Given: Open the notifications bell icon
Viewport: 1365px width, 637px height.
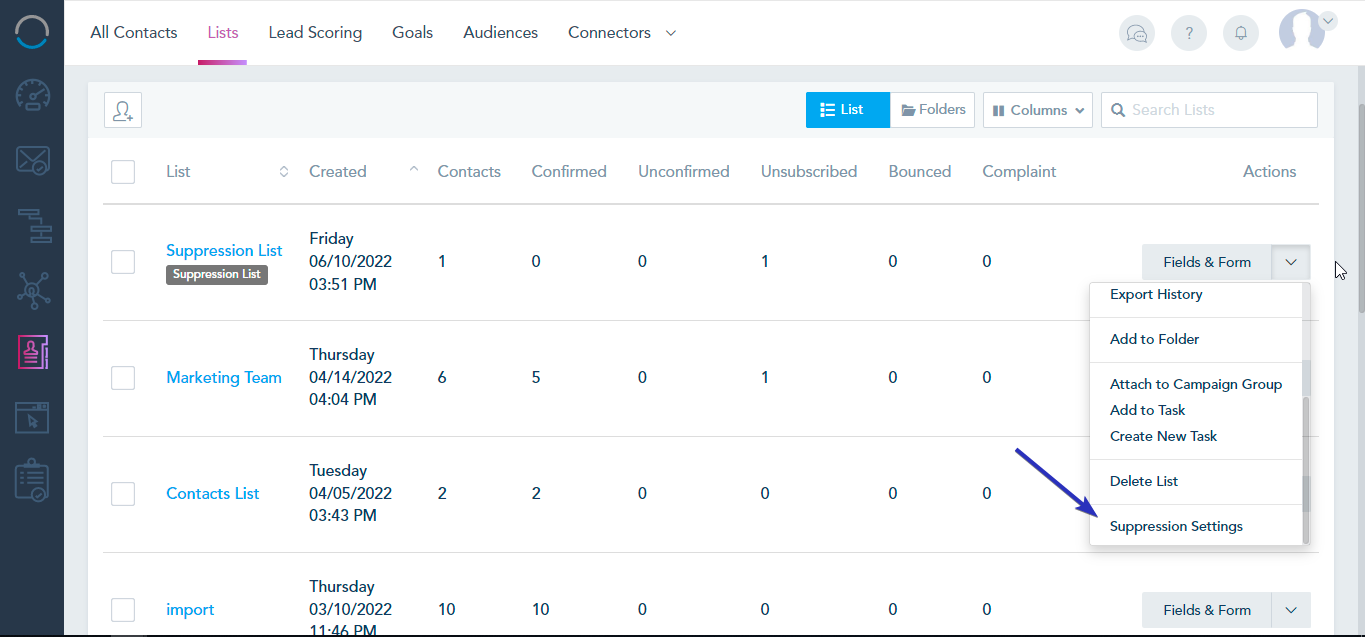Looking at the screenshot, I should pyautogui.click(x=1241, y=33).
